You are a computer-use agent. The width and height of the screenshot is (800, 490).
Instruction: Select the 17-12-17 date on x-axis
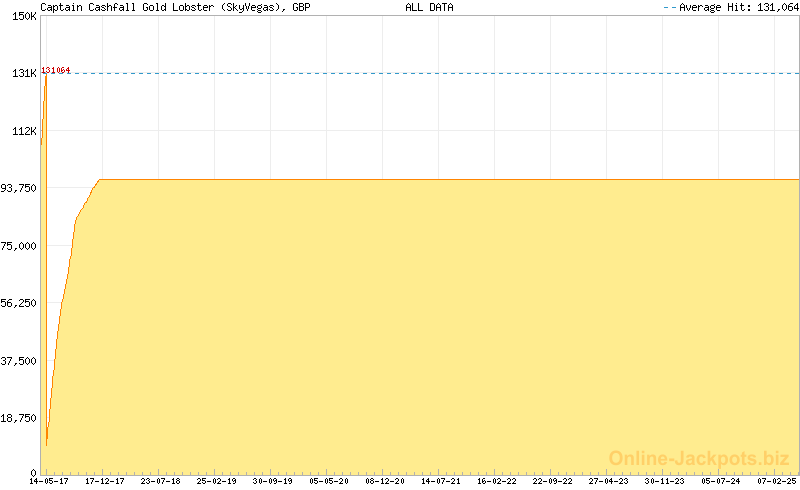[104, 481]
